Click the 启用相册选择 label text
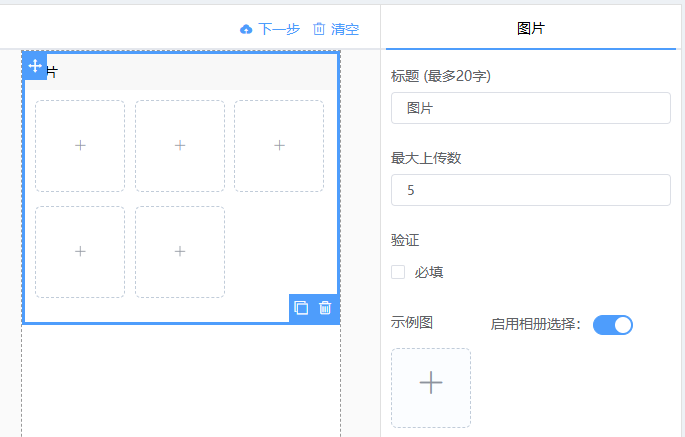The width and height of the screenshot is (685, 437). (535, 324)
